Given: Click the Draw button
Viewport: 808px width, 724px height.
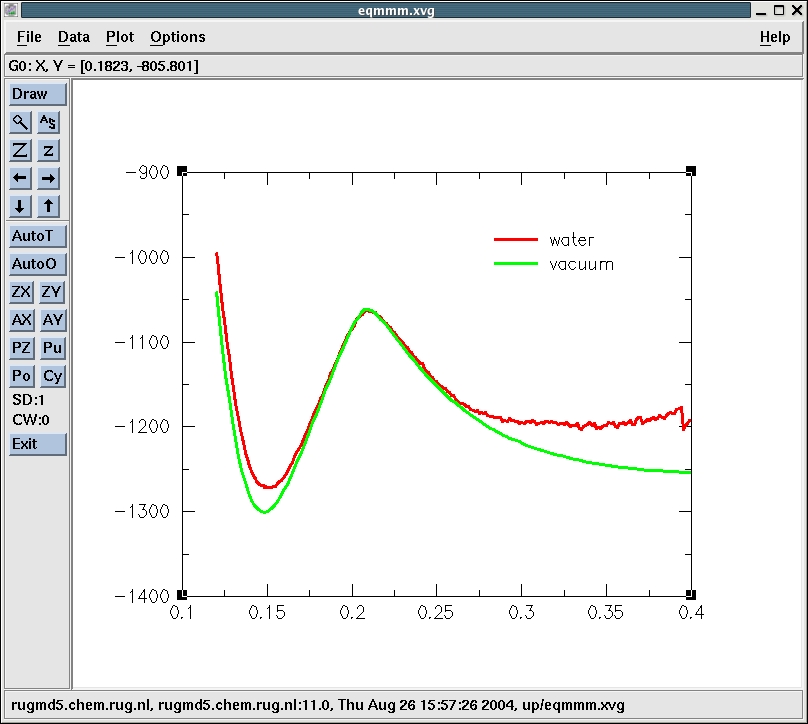Looking at the screenshot, I should (x=38, y=94).
